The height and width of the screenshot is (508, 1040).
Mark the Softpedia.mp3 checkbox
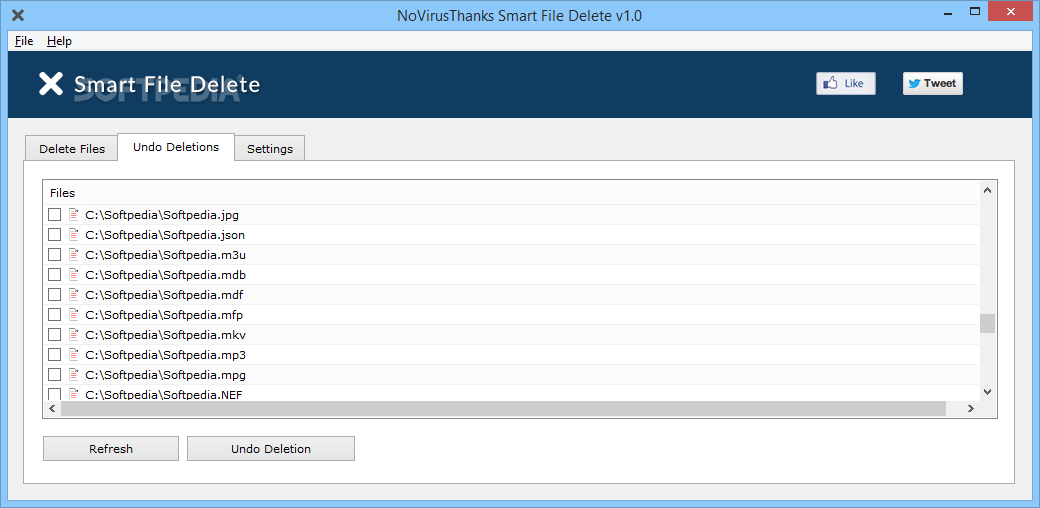pyautogui.click(x=54, y=354)
